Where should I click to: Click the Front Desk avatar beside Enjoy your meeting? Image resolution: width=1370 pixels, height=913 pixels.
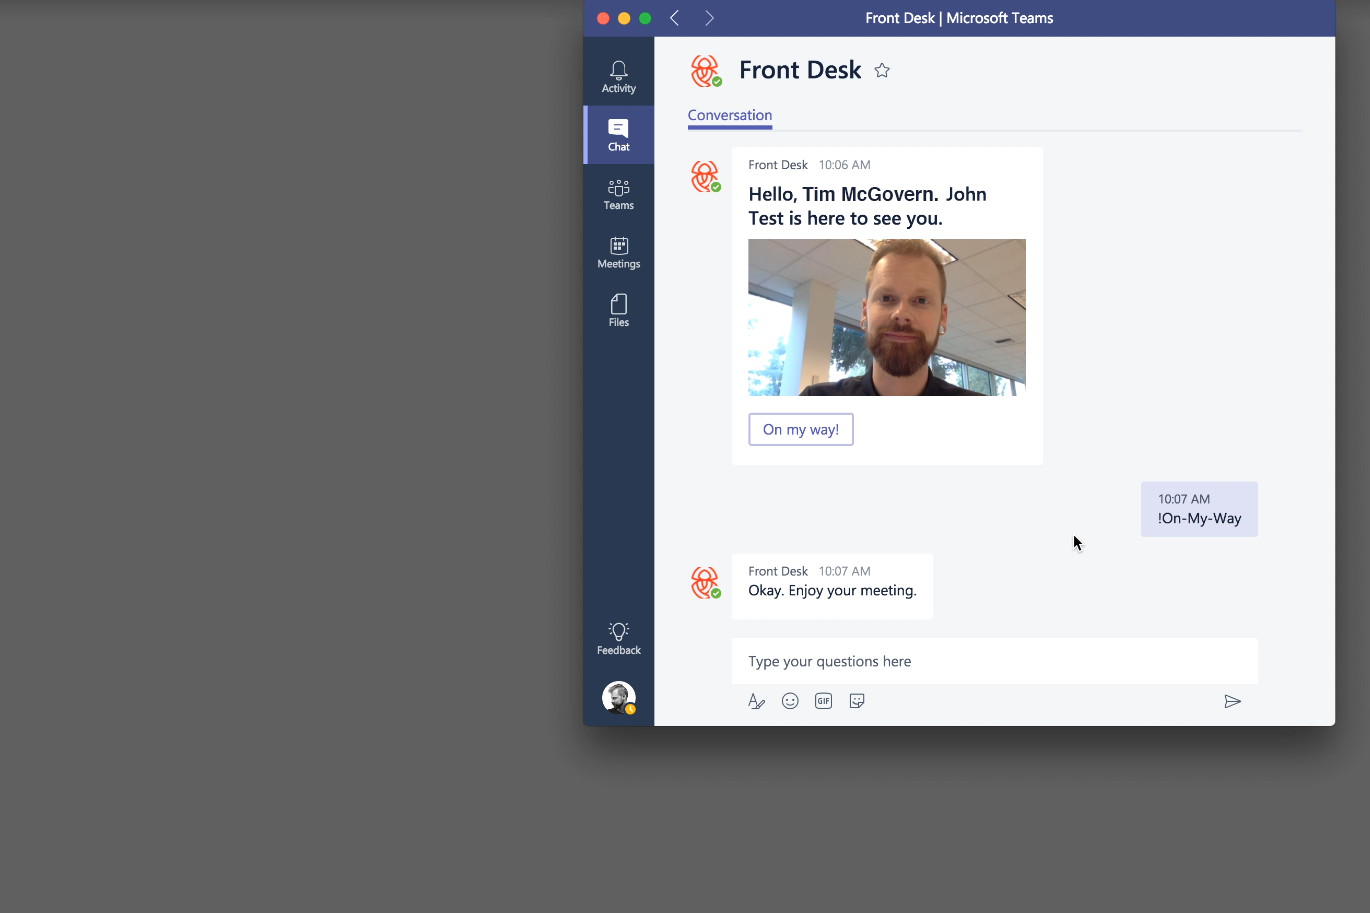pyautogui.click(x=706, y=583)
